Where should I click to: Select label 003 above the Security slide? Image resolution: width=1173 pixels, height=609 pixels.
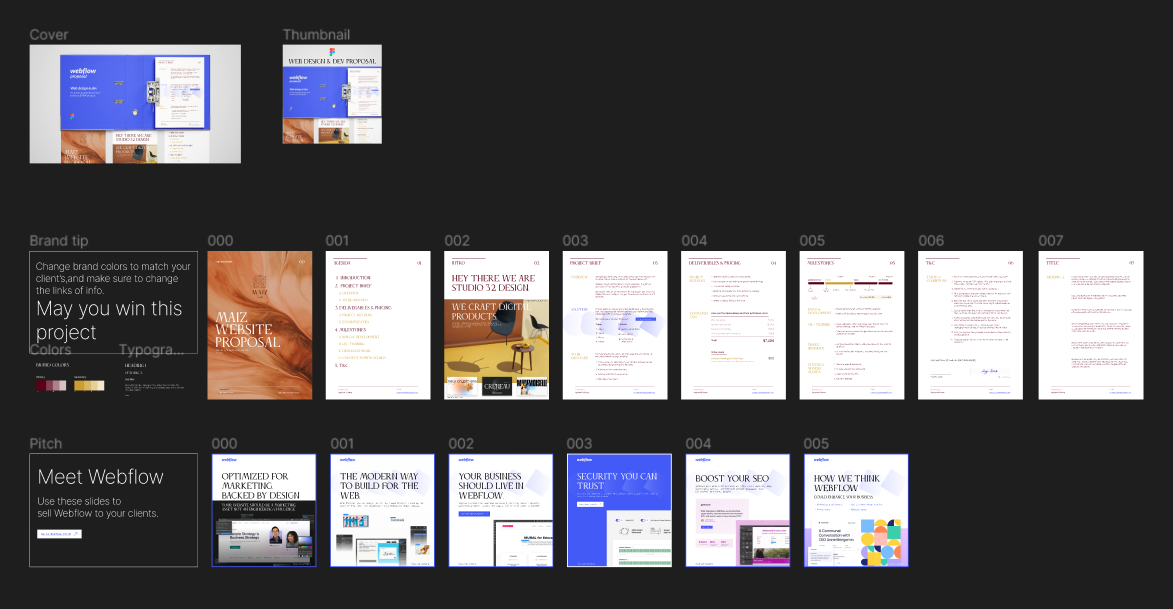580,443
